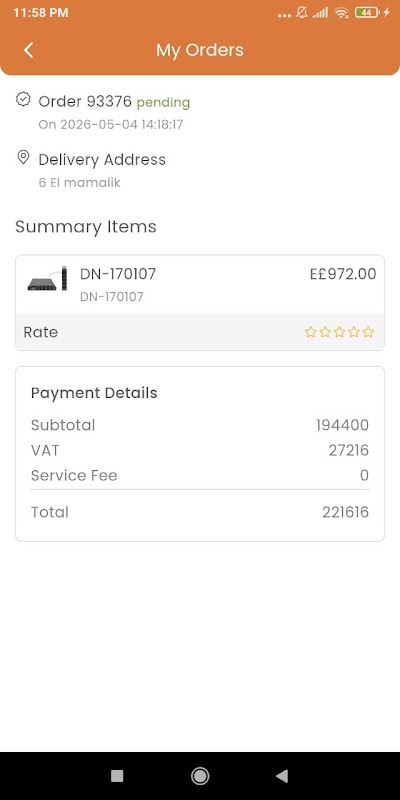Rate the item four stars
400x800 pixels.
click(x=354, y=332)
